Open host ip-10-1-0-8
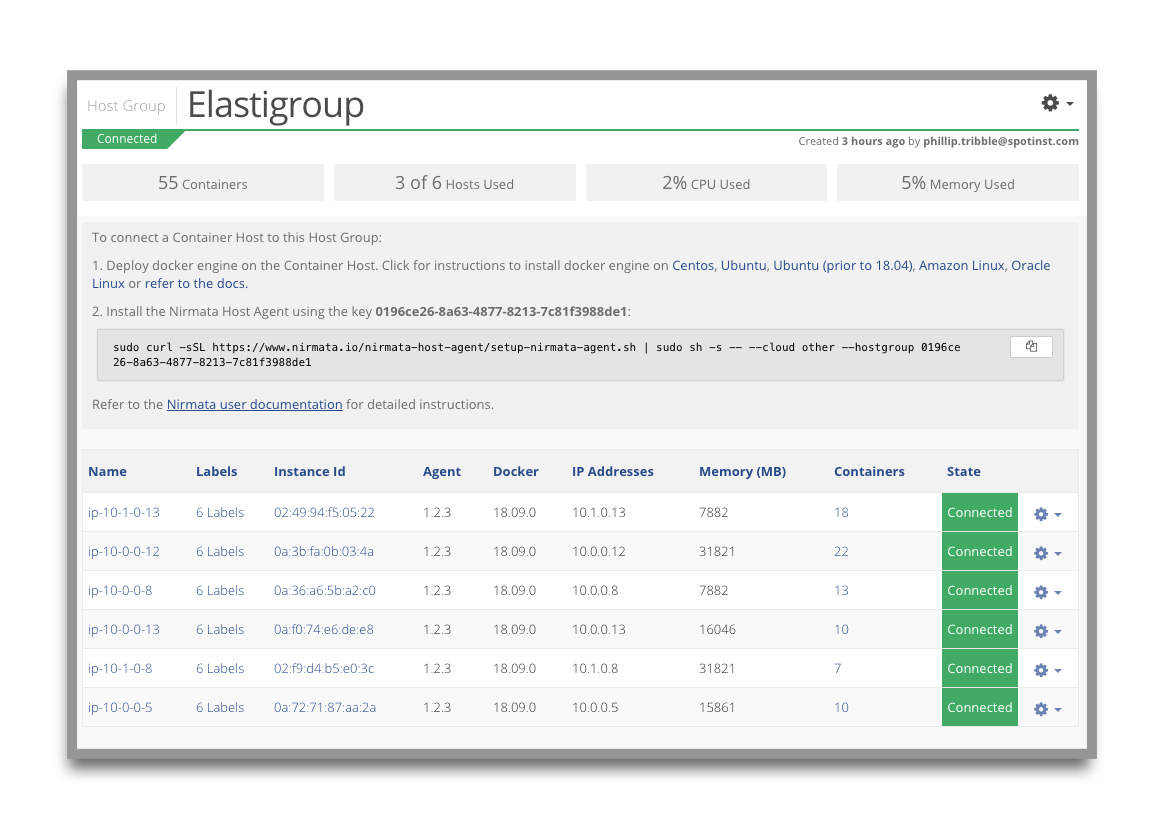1158x820 pixels. click(120, 669)
